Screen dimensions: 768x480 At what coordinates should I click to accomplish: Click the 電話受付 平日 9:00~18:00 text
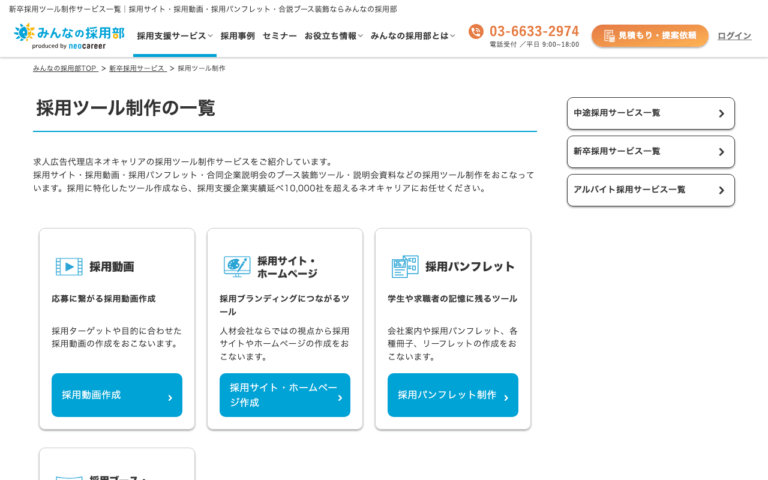click(534, 45)
